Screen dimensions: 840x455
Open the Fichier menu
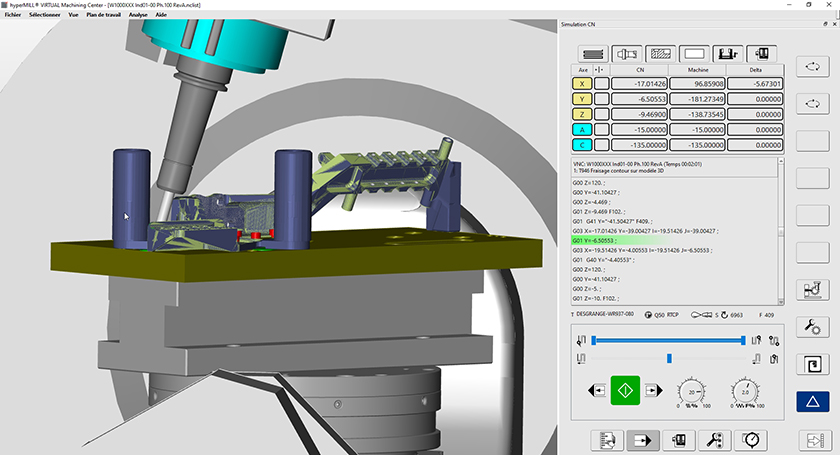point(13,16)
